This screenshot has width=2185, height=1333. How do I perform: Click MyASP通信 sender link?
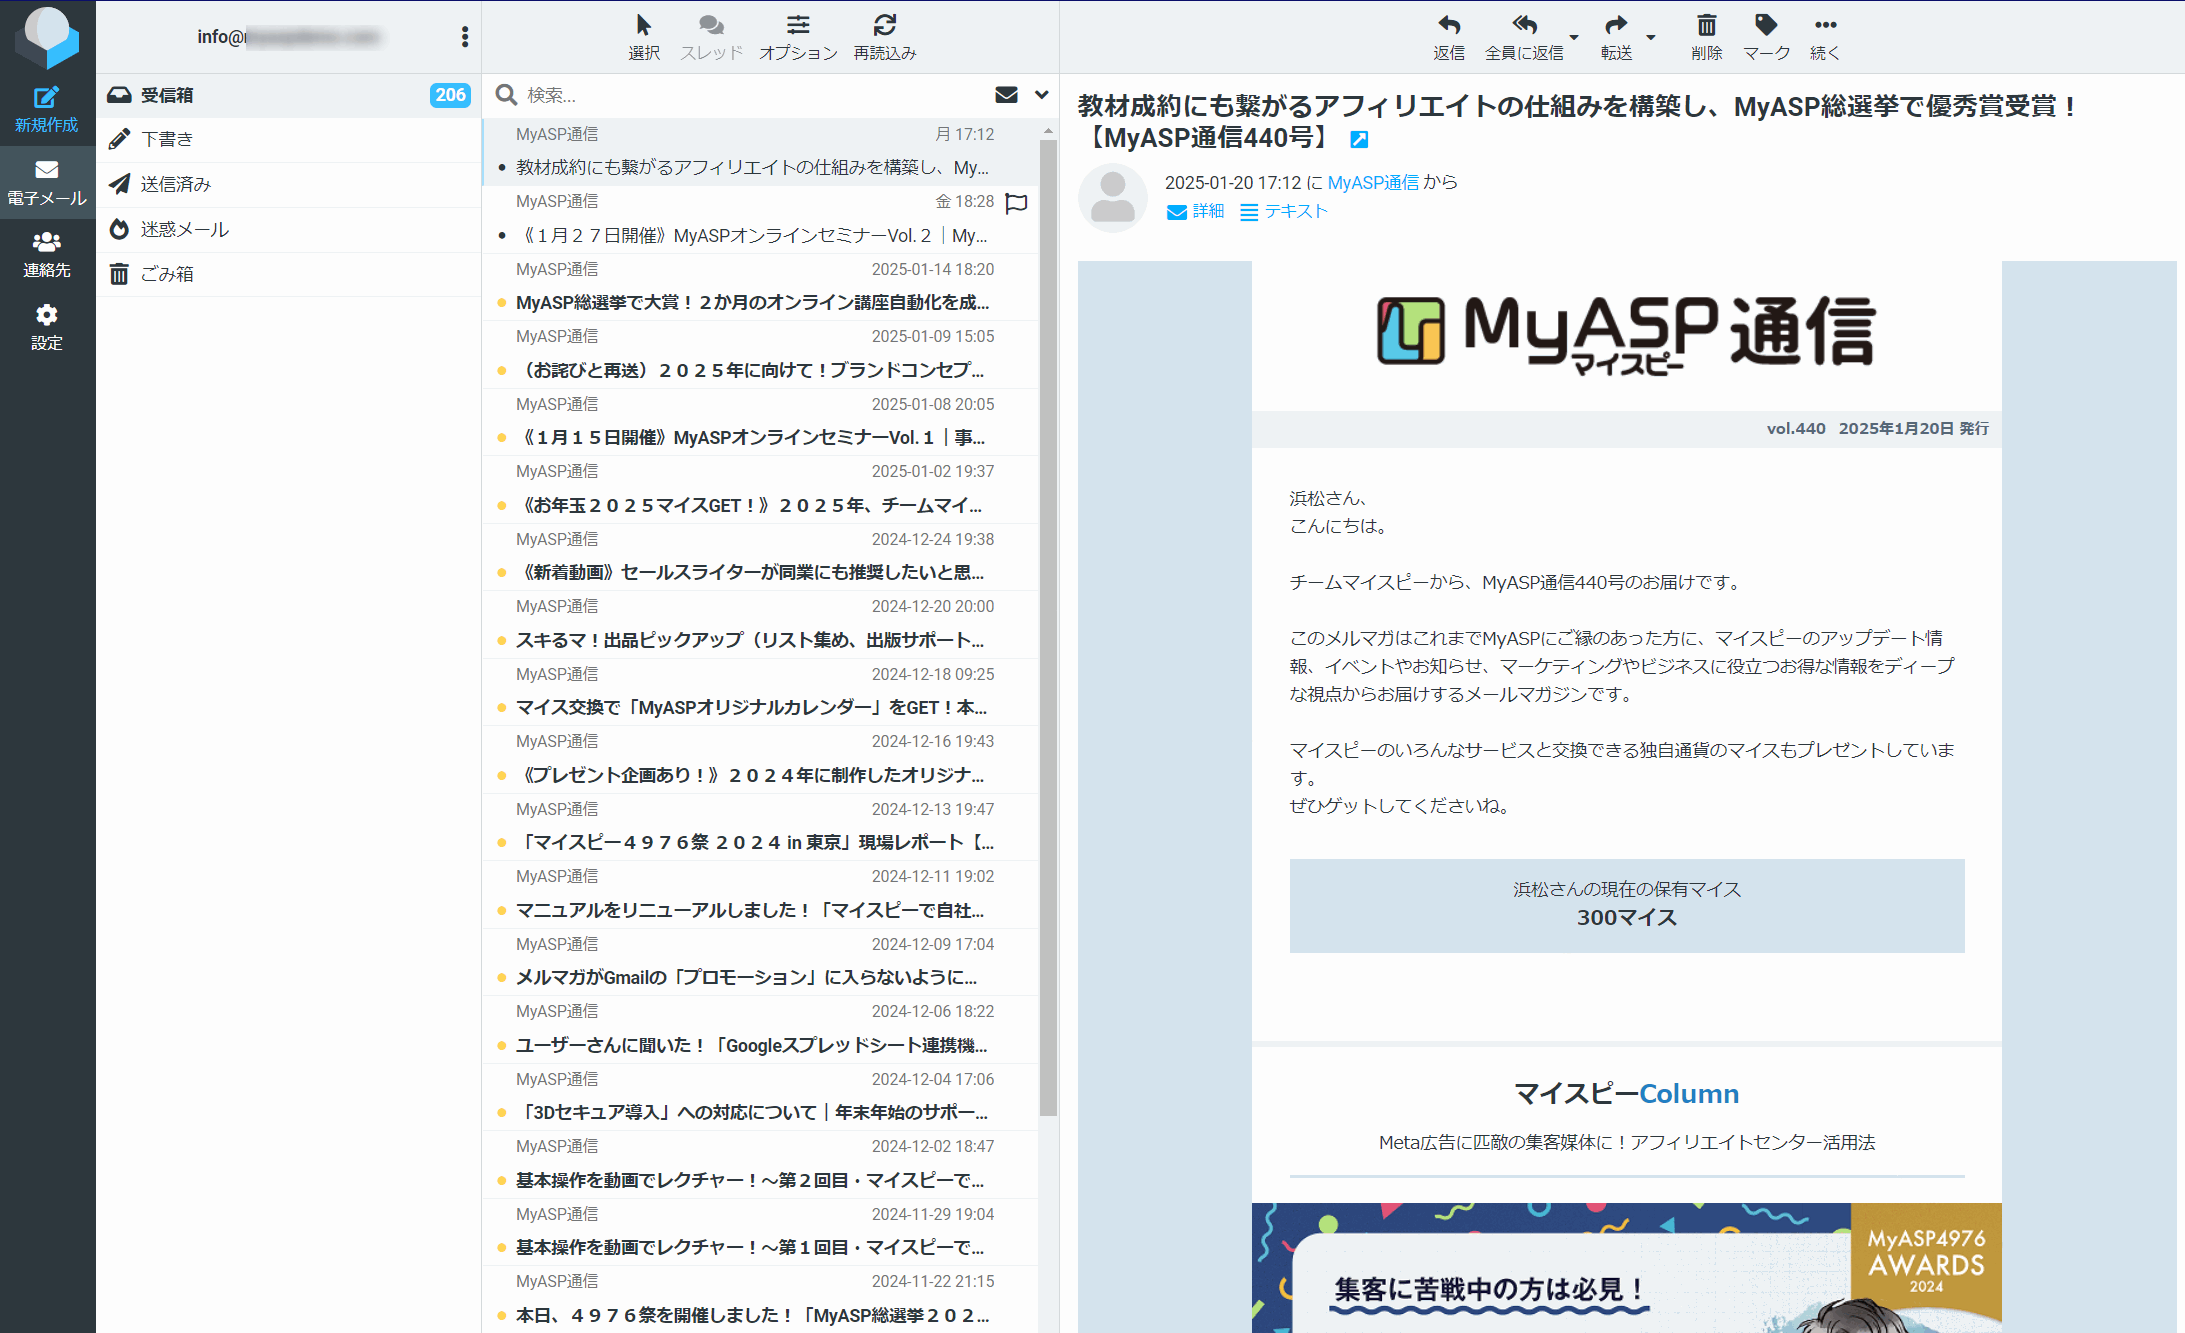pyautogui.click(x=1373, y=183)
